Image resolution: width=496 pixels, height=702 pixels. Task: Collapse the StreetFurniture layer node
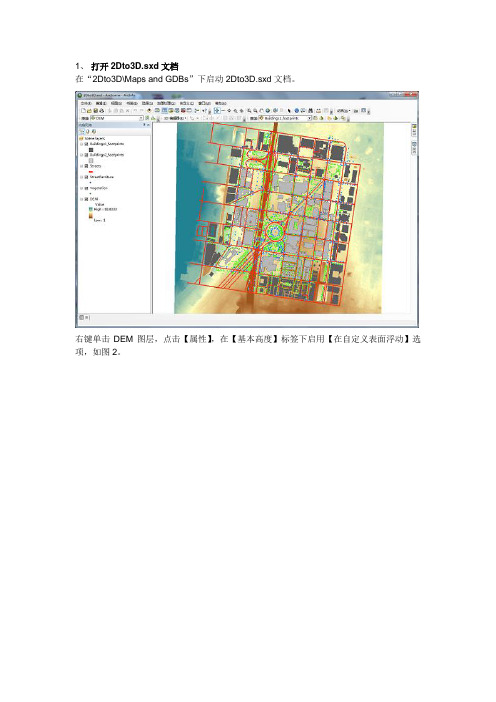pos(81,177)
